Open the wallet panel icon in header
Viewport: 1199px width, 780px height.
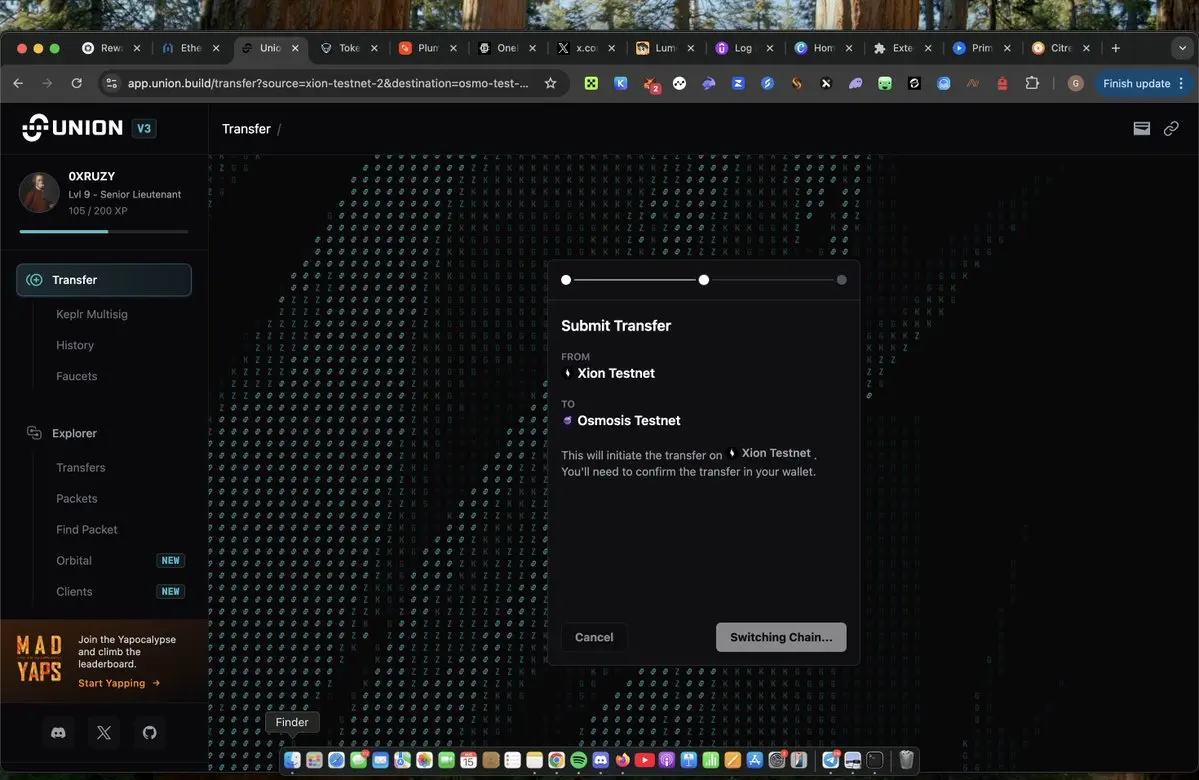tap(1141, 128)
